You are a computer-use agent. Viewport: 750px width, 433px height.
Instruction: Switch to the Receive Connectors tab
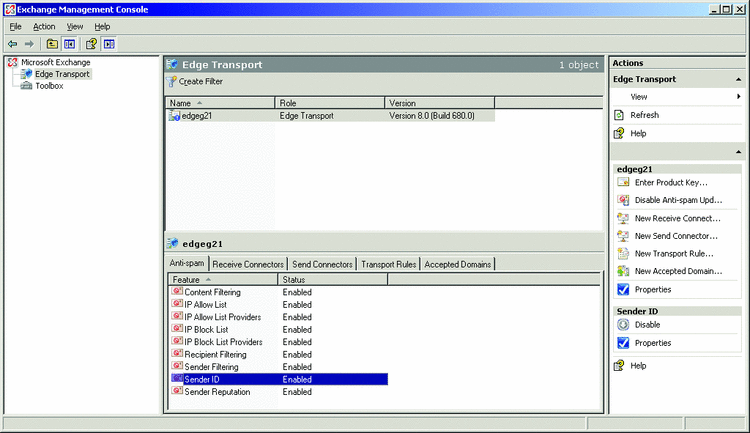[248, 264]
